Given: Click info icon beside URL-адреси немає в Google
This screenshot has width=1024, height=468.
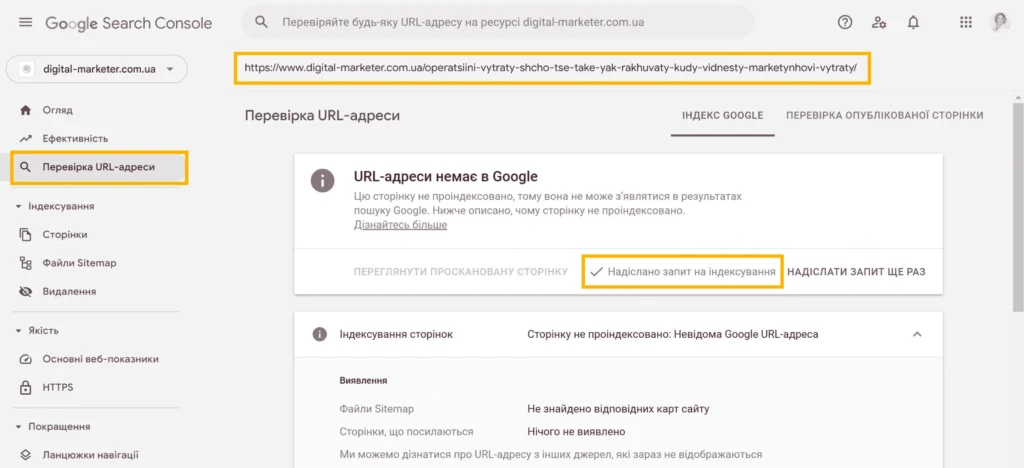Looking at the screenshot, I should [323, 181].
